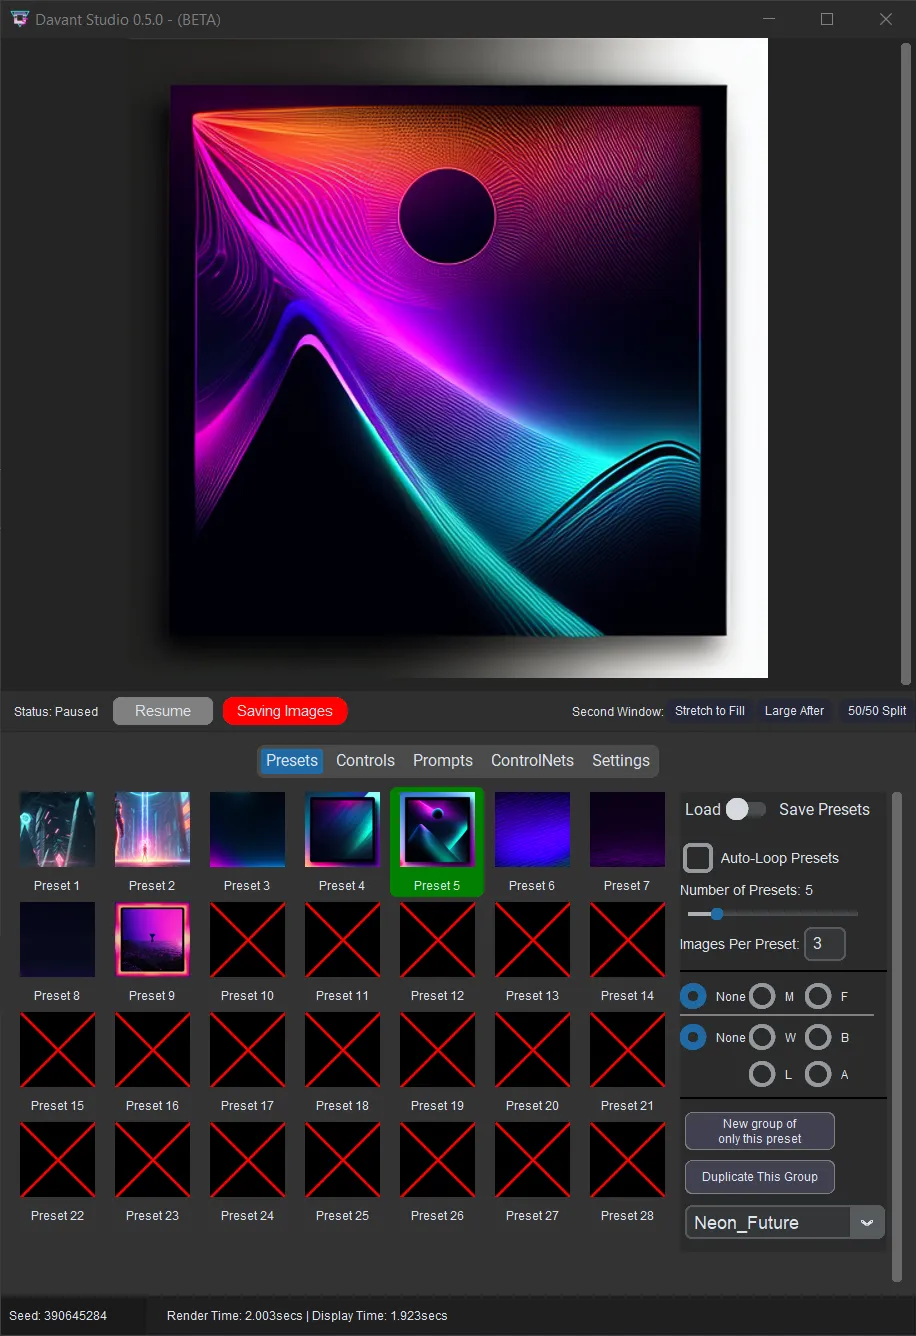
Task: Click the red X on Preset 10
Action: point(247,939)
